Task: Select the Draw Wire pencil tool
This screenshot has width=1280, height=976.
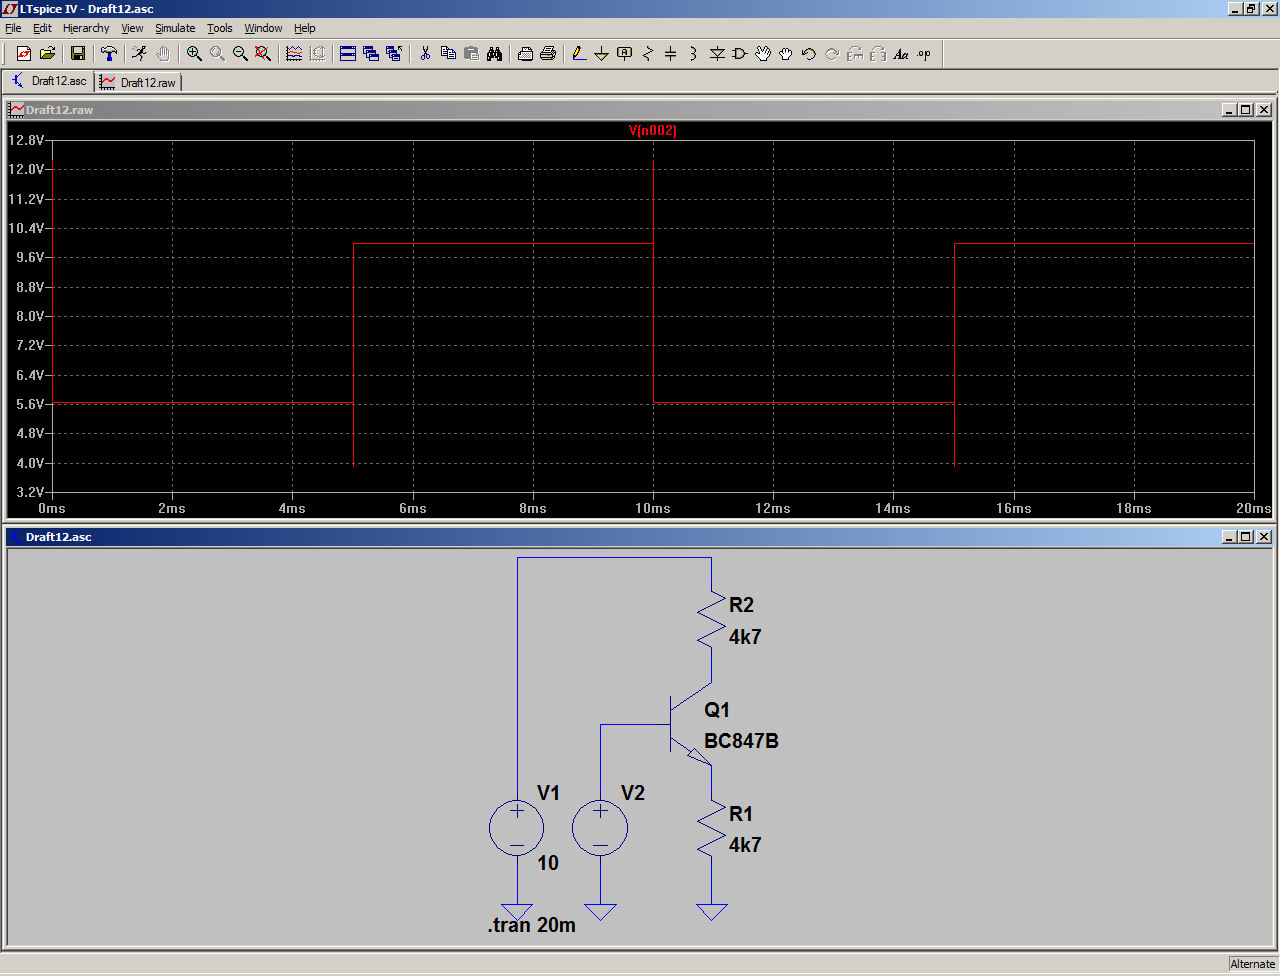Action: coord(578,54)
